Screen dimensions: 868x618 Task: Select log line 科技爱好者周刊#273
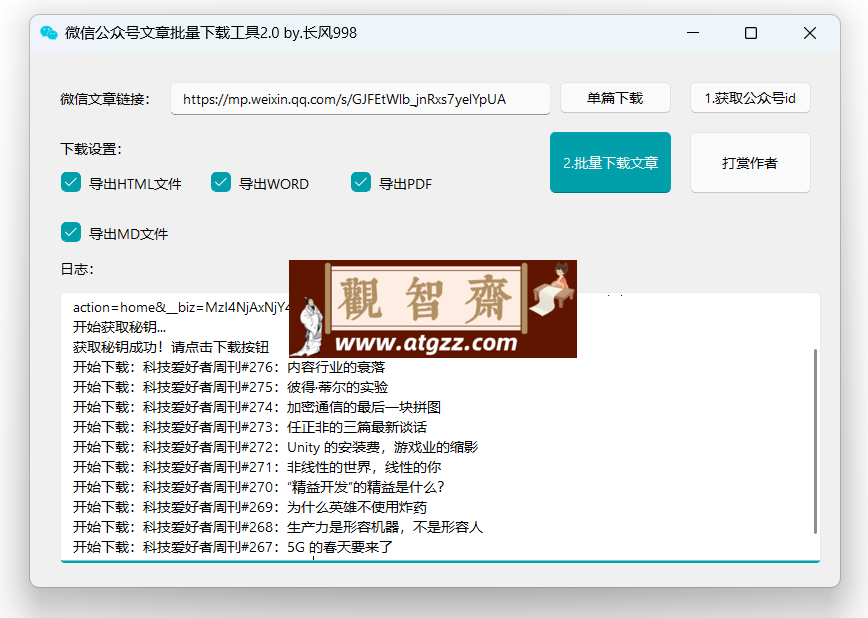coord(250,427)
